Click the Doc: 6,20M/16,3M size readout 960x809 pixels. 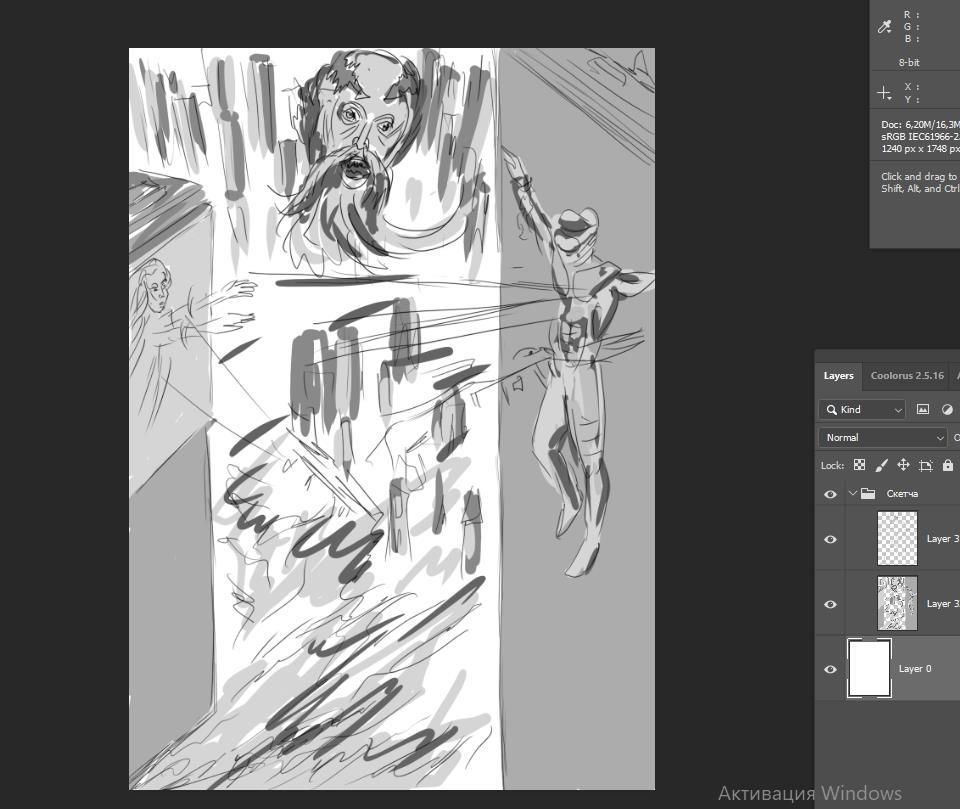coord(920,124)
